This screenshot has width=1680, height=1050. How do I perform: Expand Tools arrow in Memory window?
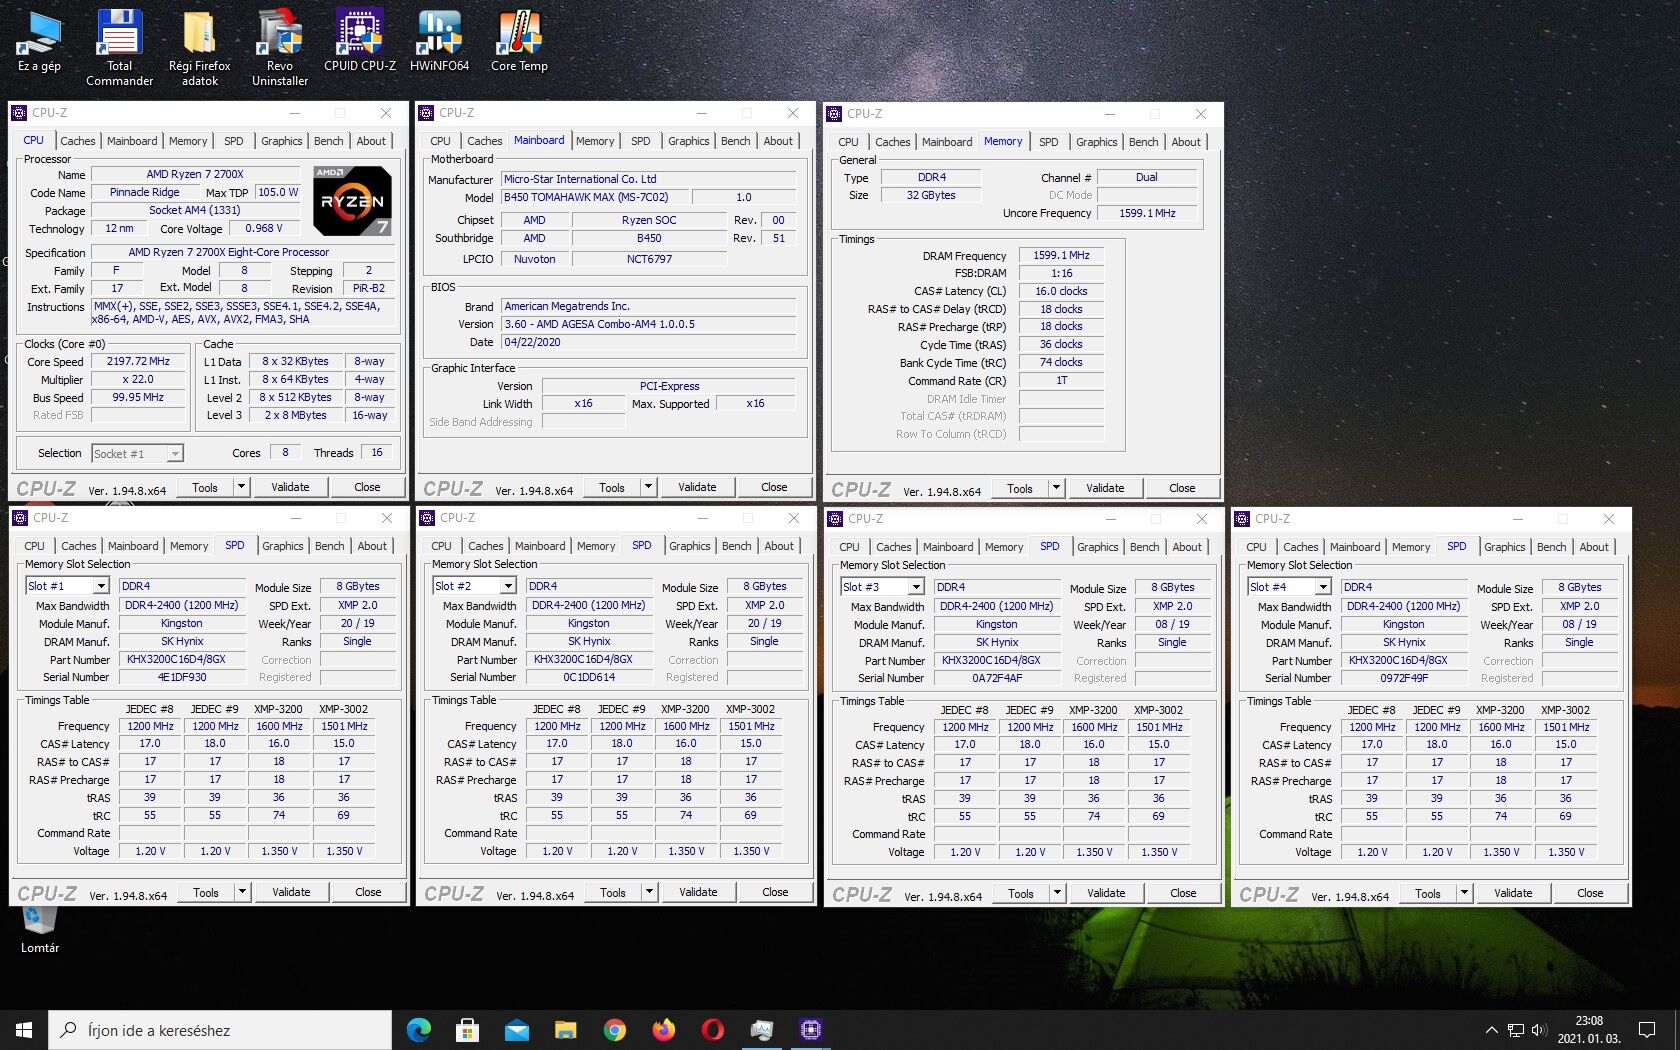pos(1056,488)
